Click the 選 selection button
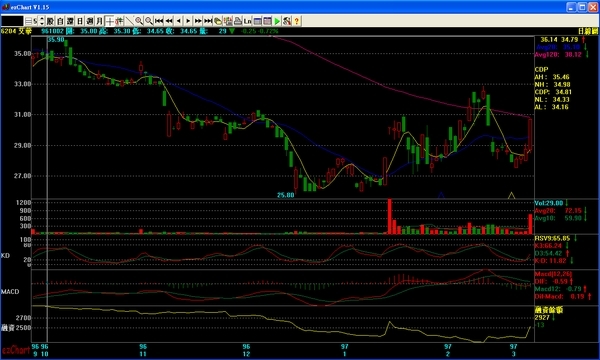 coord(70,21)
